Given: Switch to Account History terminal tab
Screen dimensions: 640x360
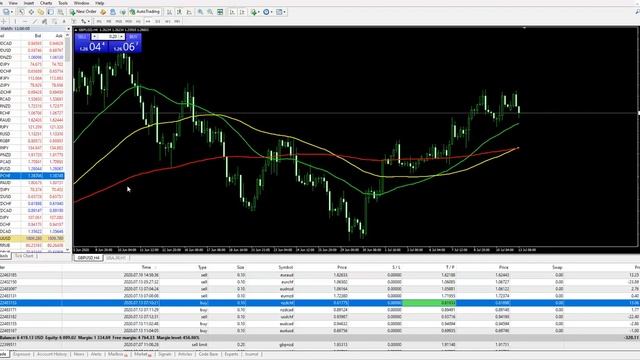Looking at the screenshot, I should (x=51, y=354).
